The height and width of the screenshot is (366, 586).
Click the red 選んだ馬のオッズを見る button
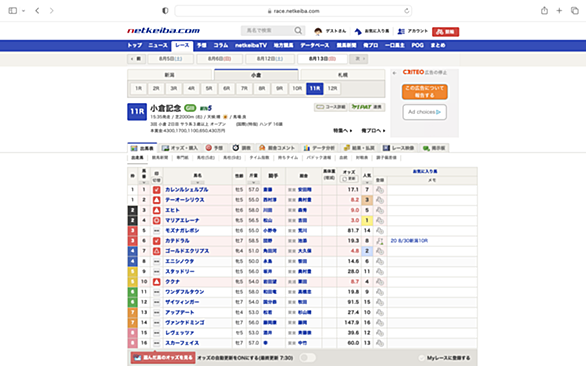point(163,357)
